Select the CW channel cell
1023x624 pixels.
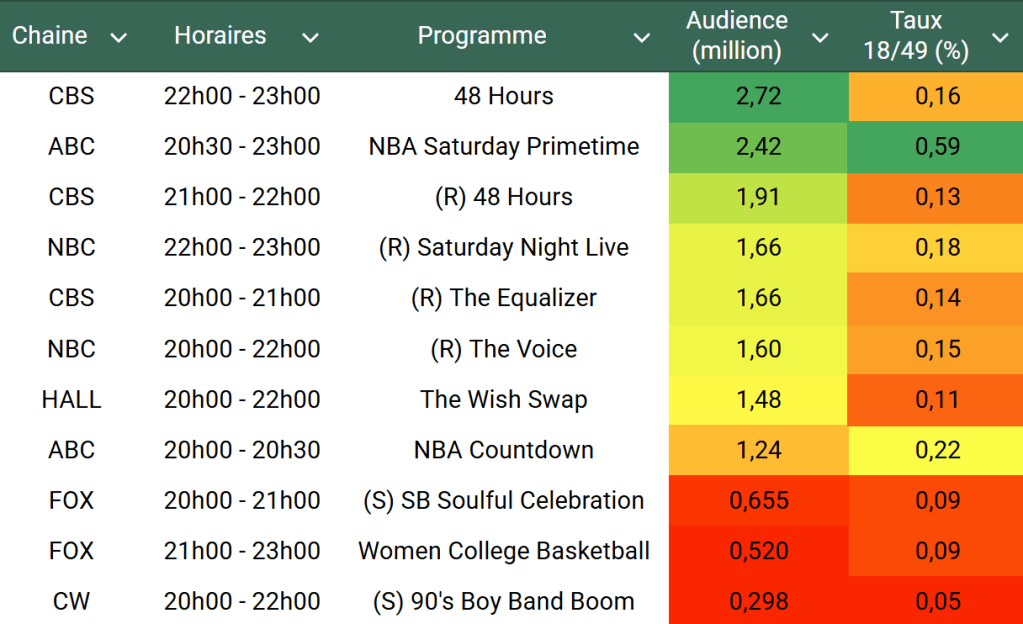[71, 601]
